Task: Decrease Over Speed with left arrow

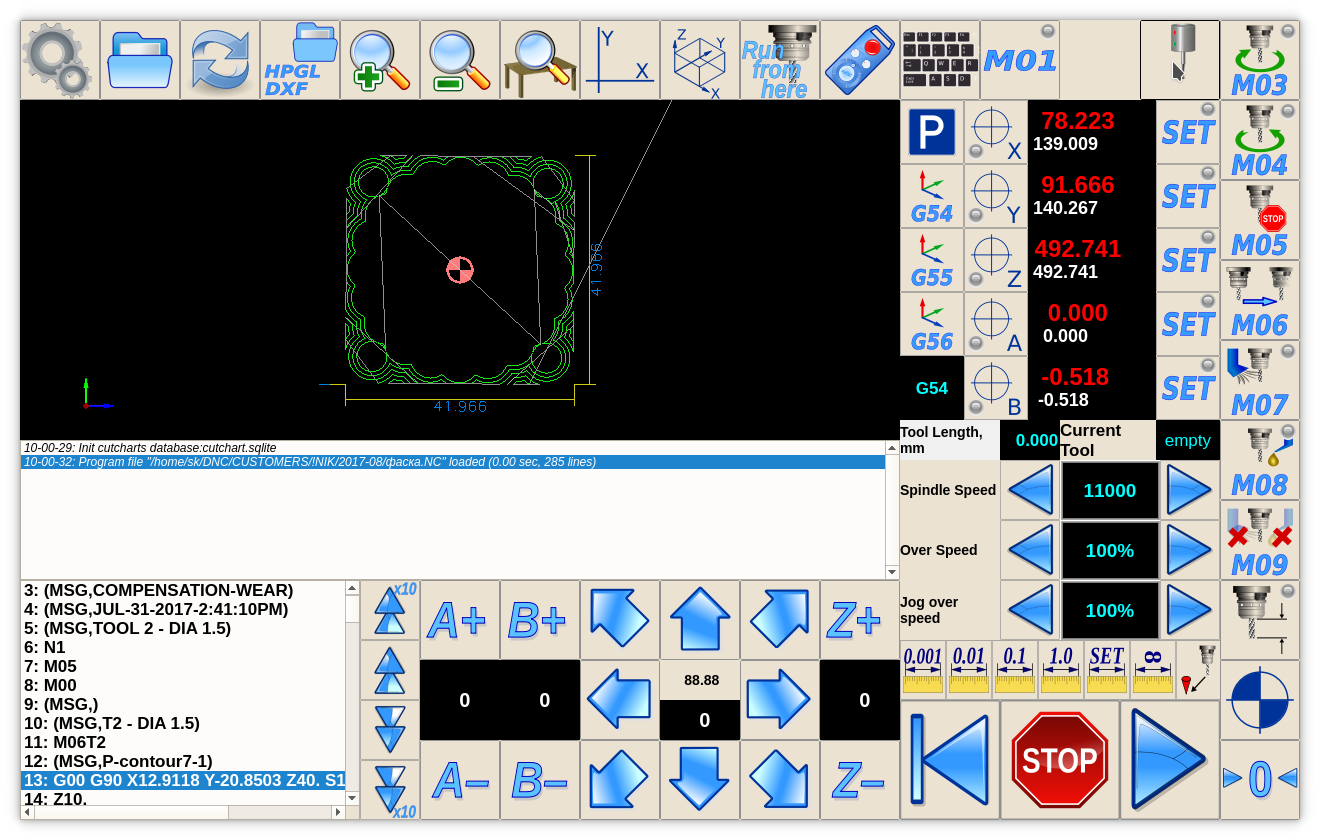Action: click(x=1030, y=550)
